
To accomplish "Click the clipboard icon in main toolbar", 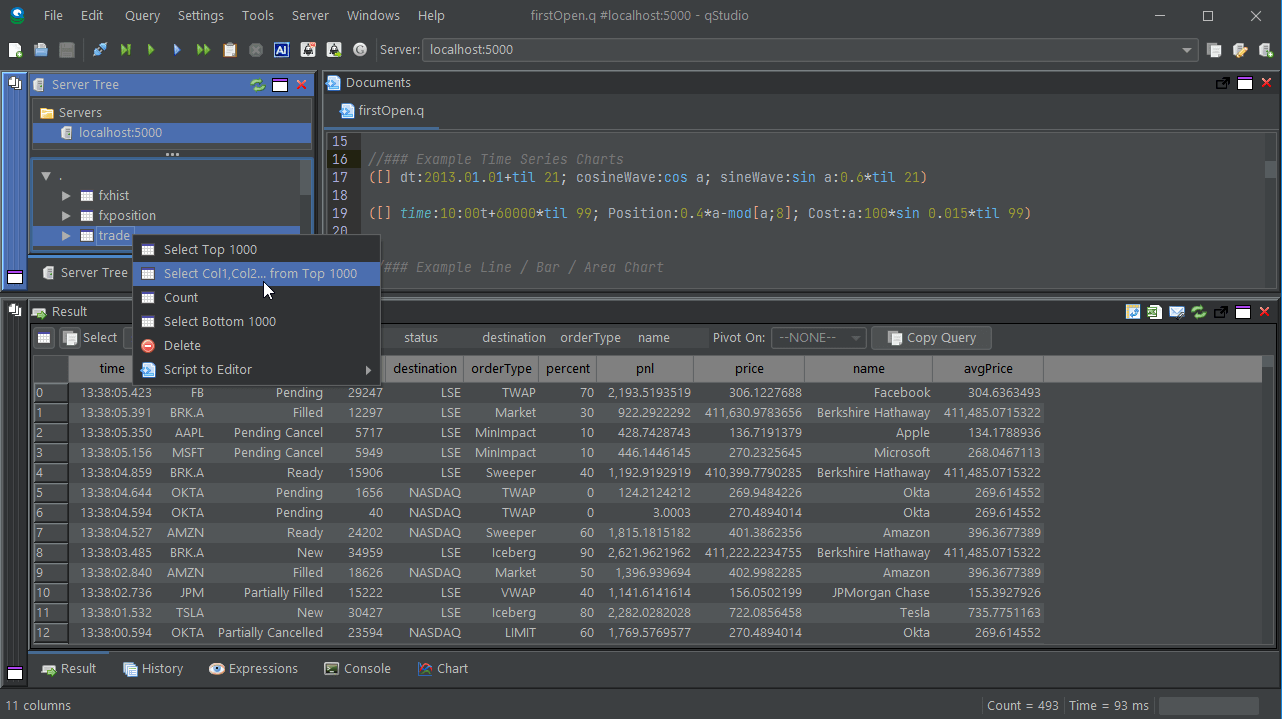I will (230, 50).
